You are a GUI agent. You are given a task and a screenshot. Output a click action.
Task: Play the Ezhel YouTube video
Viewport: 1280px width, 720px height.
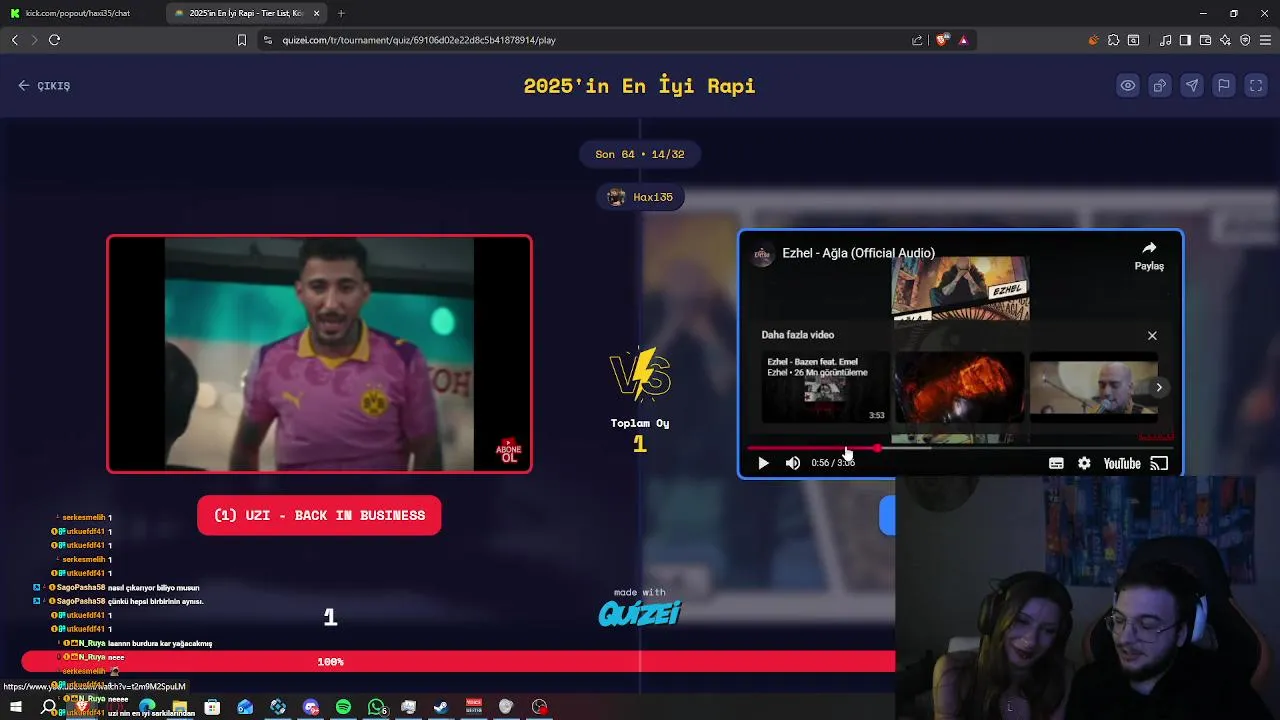tap(763, 463)
